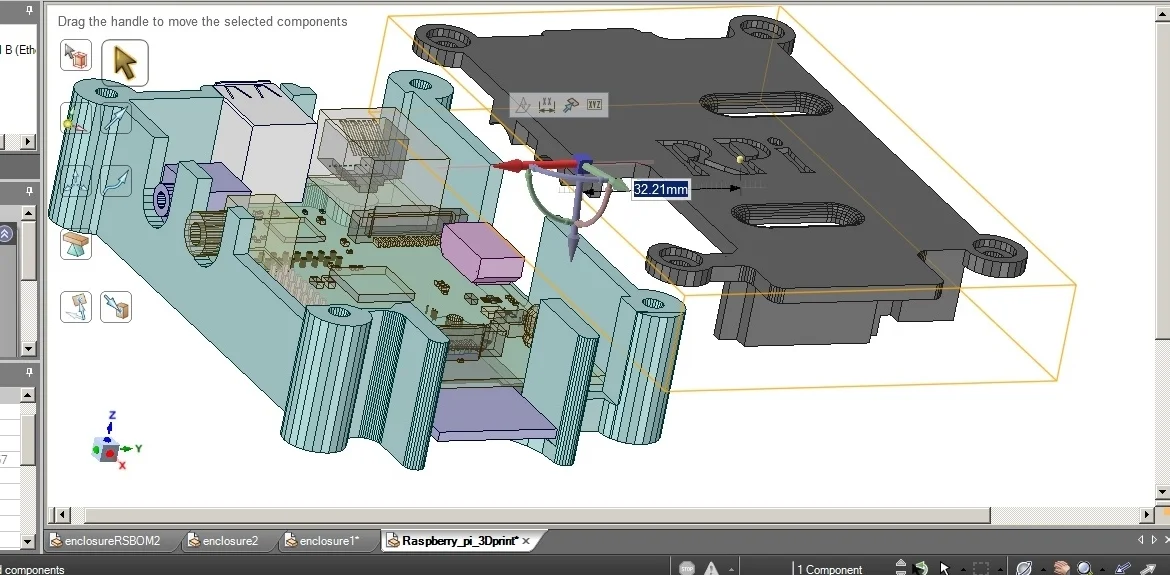Click the Spin (planet) view icon
Viewport: 1170px width, 575px height.
pyautogui.click(x=1024, y=568)
